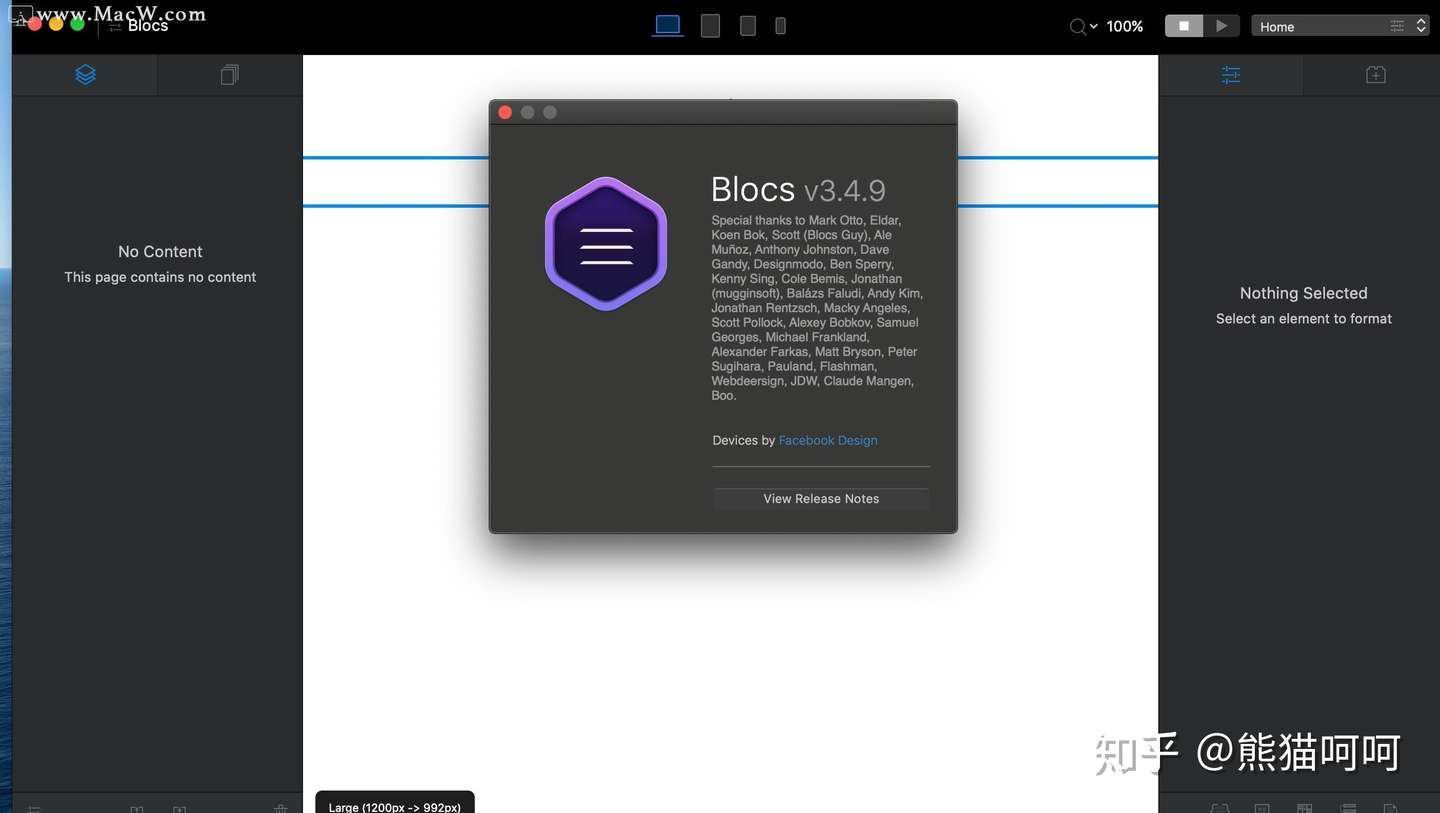This screenshot has height=813, width=1440.
Task: Click "This page contains no content" message
Action: coord(160,277)
